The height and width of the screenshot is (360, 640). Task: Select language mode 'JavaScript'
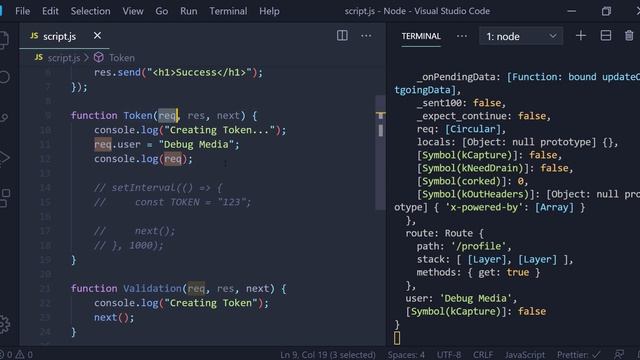tap(525, 355)
